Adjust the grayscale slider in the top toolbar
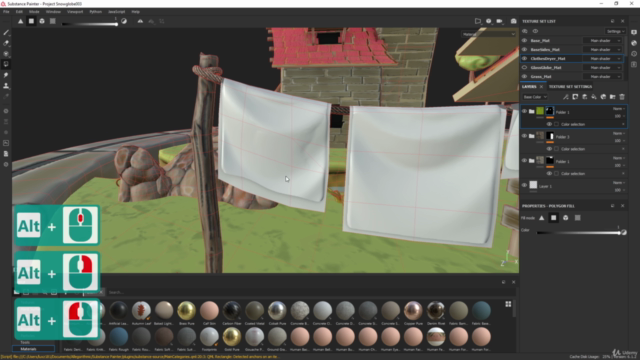Image resolution: width=640 pixels, height=360 pixels. [x=89, y=24]
